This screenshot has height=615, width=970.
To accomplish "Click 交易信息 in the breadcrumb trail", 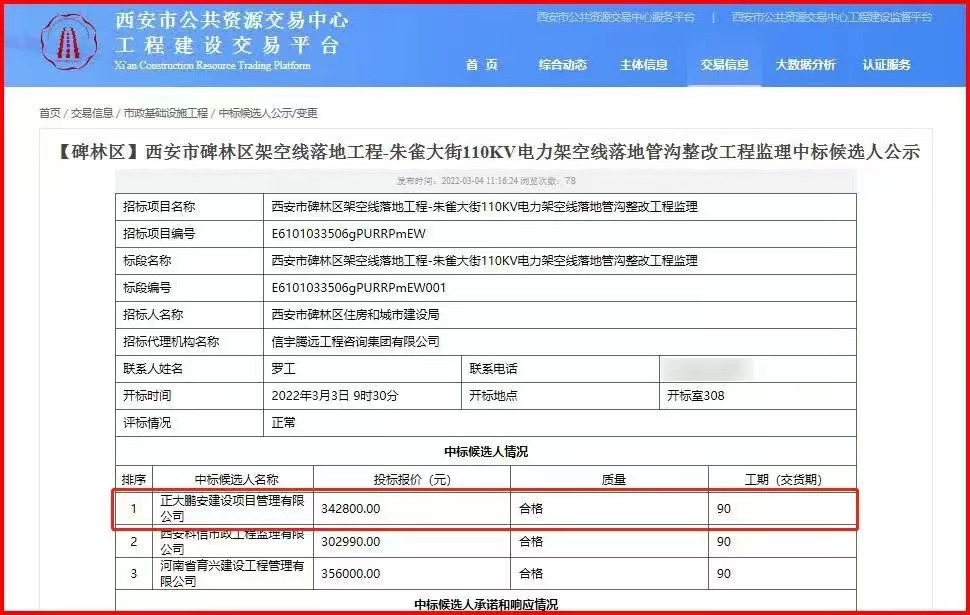I will click(x=92, y=113).
